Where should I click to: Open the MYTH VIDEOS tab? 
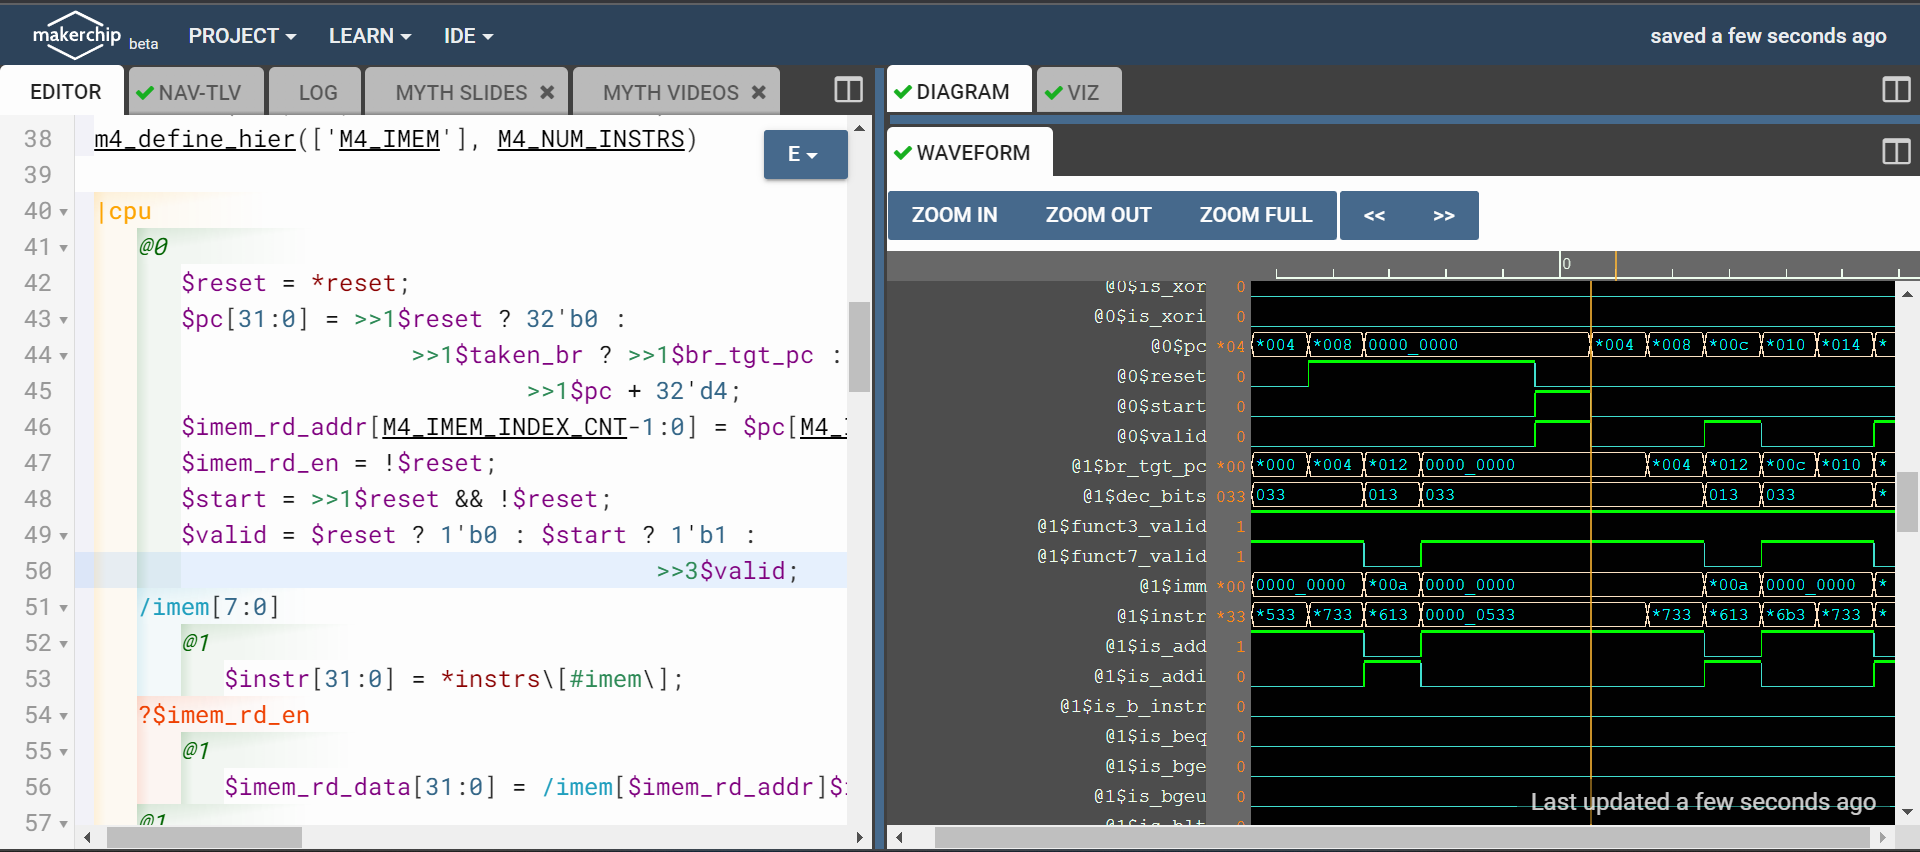click(x=671, y=93)
